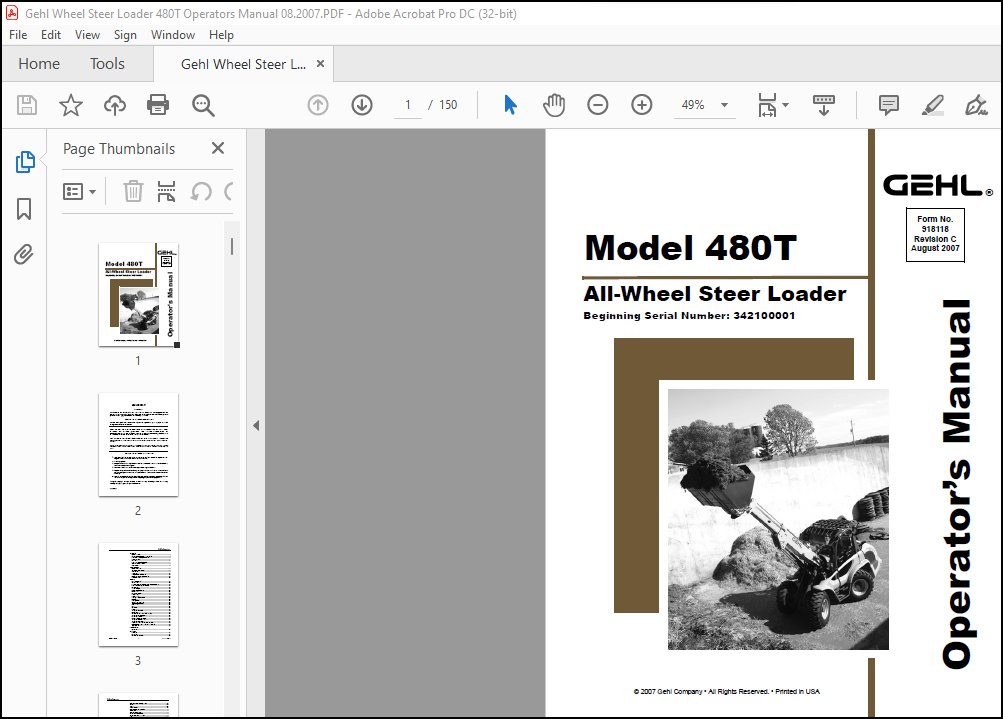This screenshot has height=719, width=1003.
Task: Click the vertical 'Operator's Manual' text
Action: point(957,484)
